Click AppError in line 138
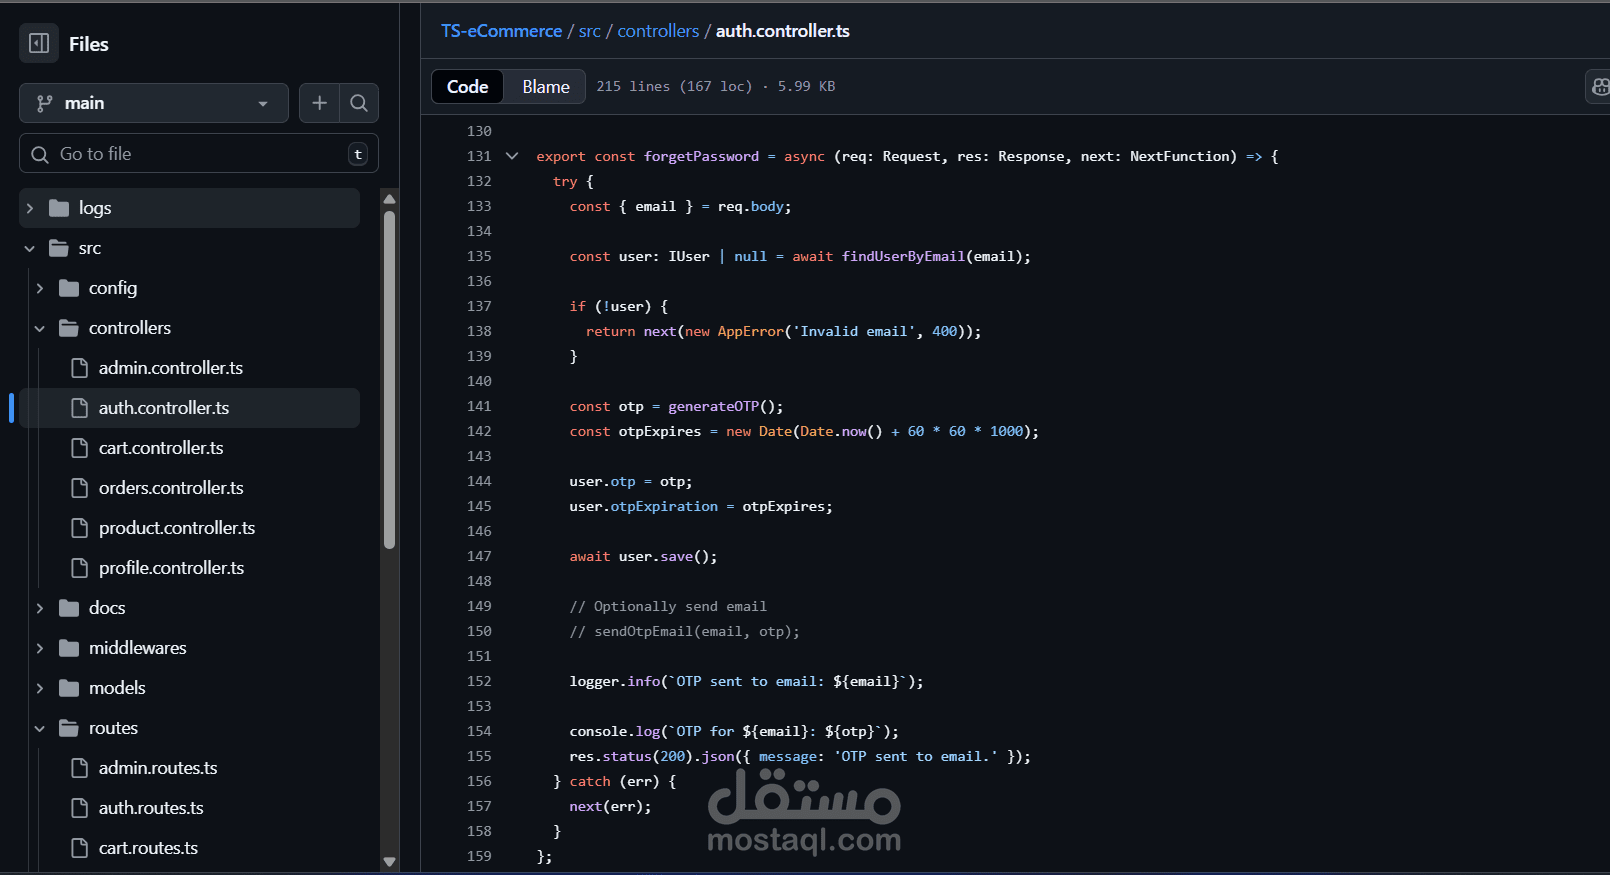The height and width of the screenshot is (875, 1610). (x=750, y=331)
